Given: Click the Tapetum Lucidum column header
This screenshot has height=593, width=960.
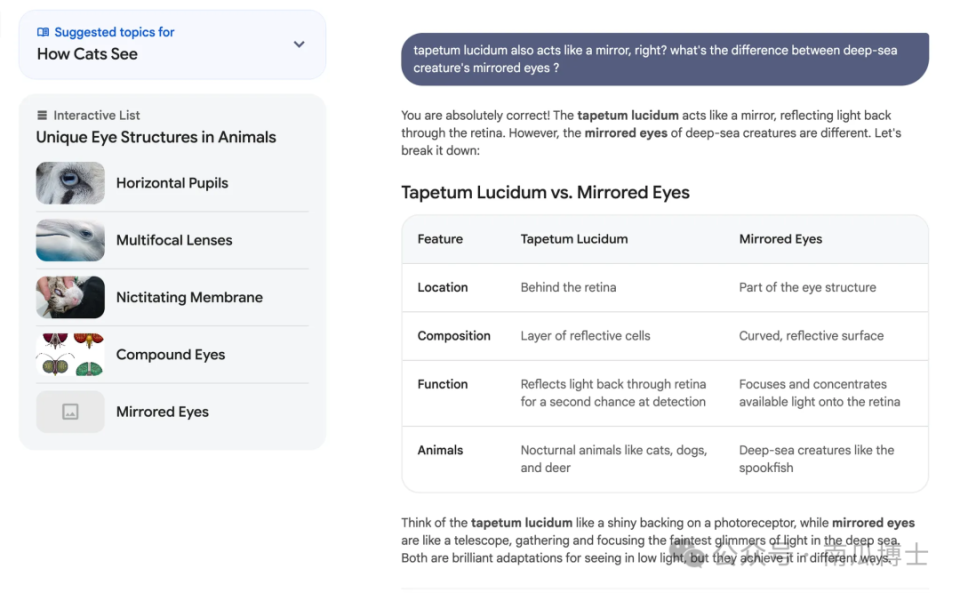Looking at the screenshot, I should coord(574,239).
